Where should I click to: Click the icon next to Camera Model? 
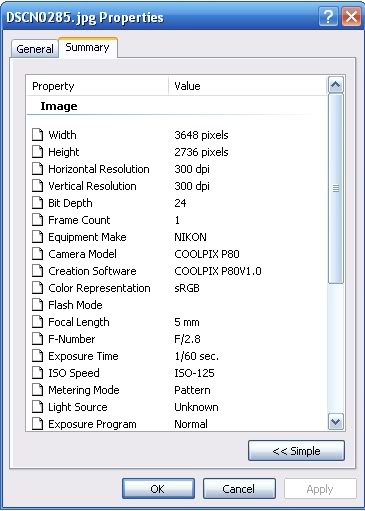38,254
